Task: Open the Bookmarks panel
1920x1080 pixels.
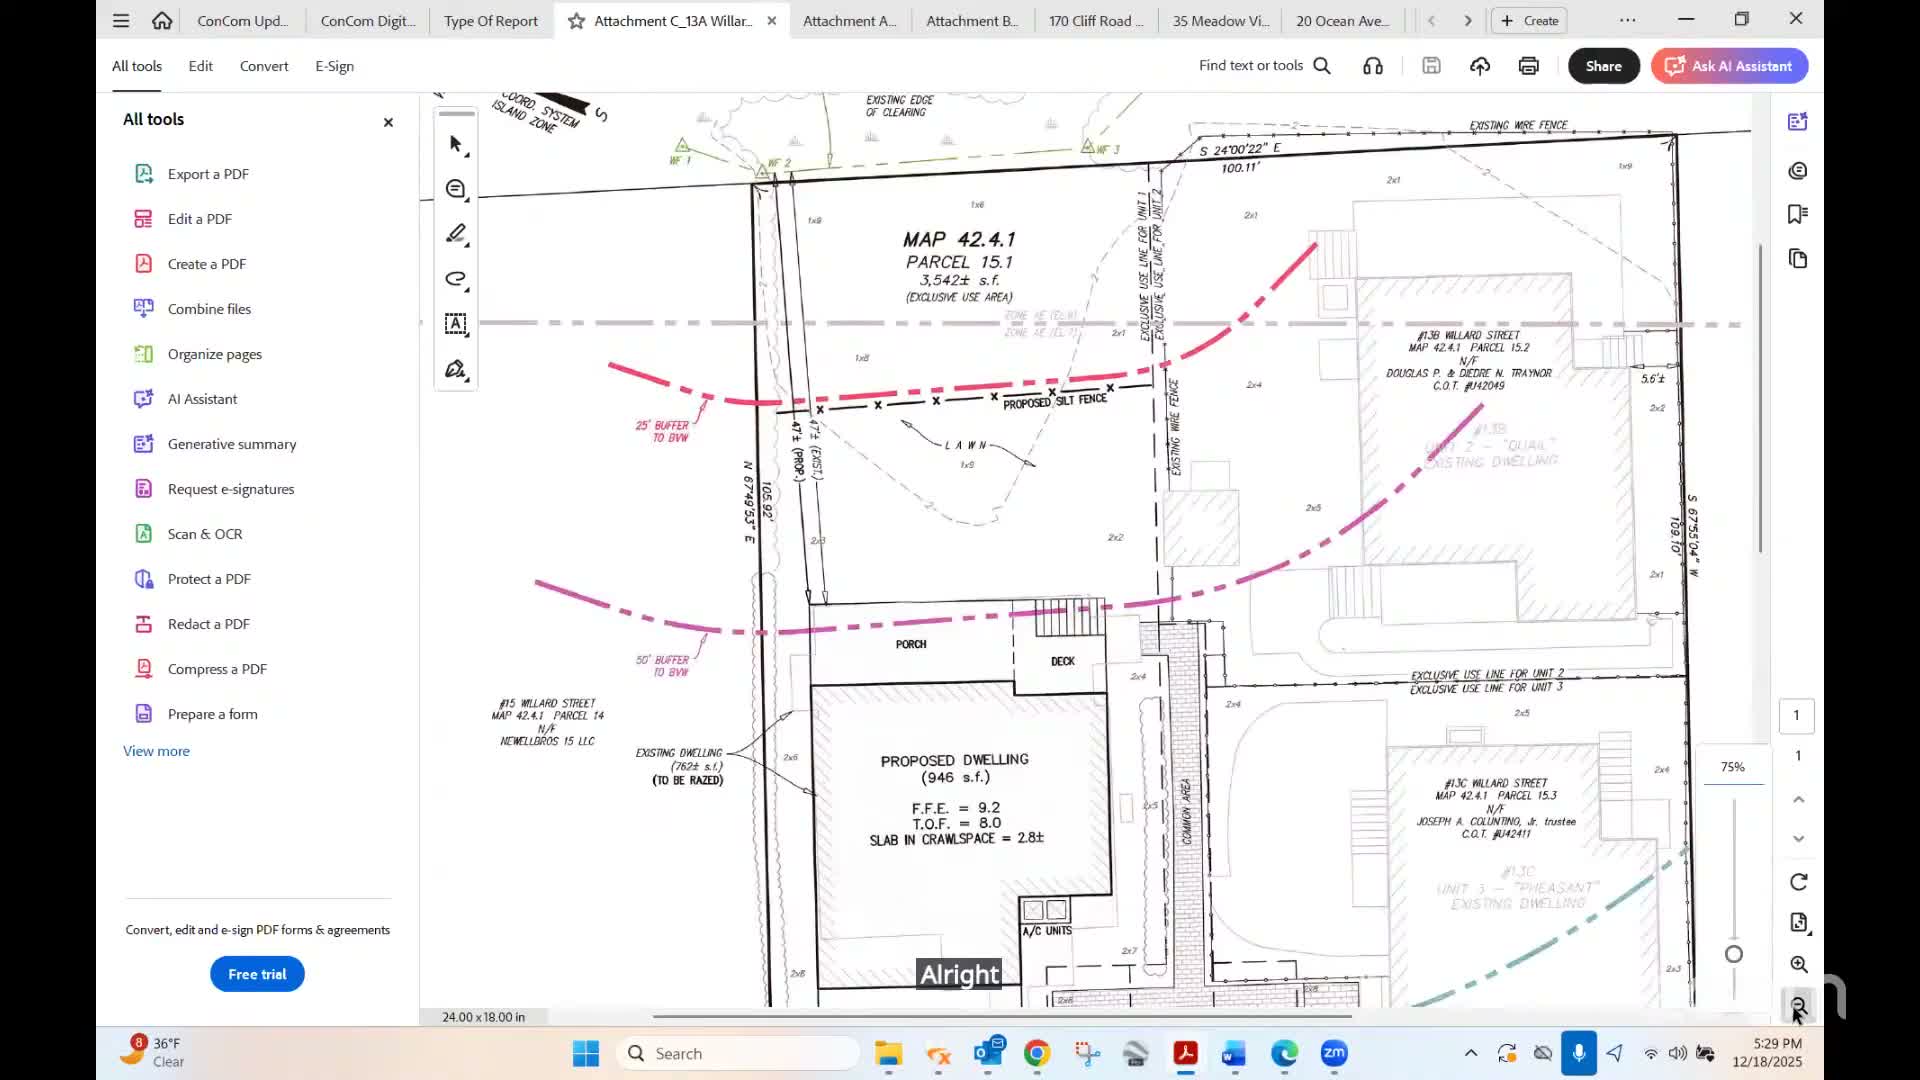Action: (1797, 213)
